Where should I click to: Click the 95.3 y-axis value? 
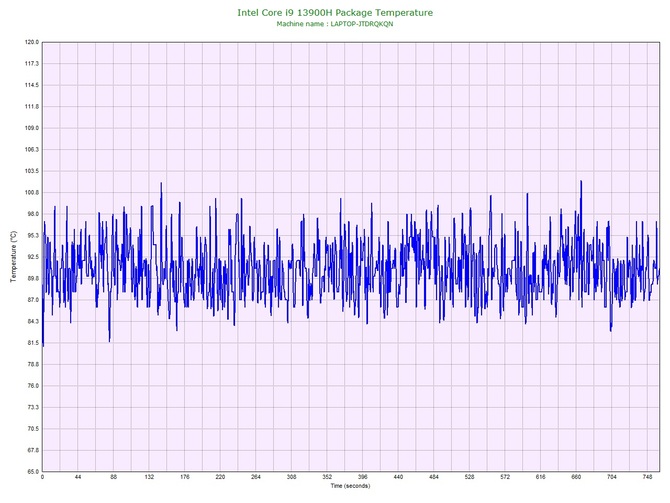tap(33, 235)
